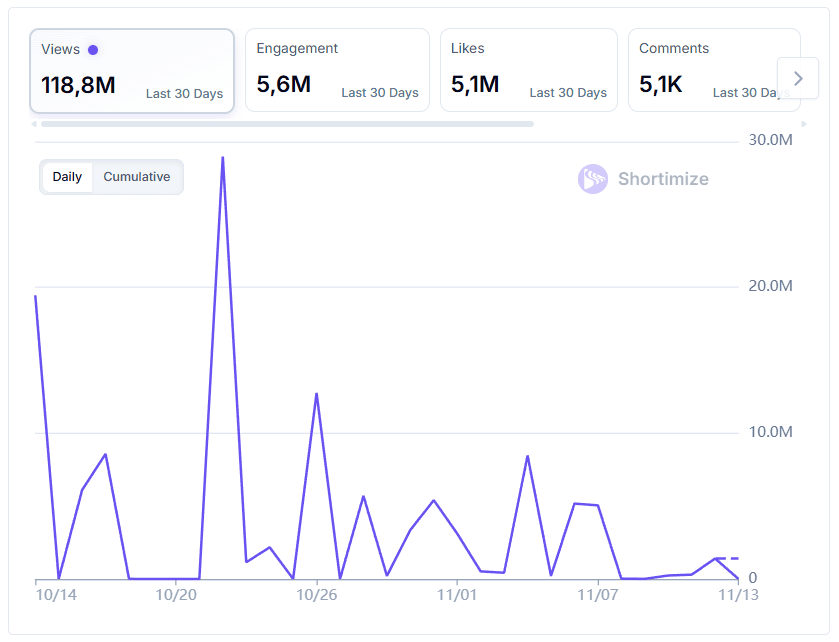Click the horizontal scrollbar under metric cards
The width and height of the screenshot is (839, 642).
287,124
